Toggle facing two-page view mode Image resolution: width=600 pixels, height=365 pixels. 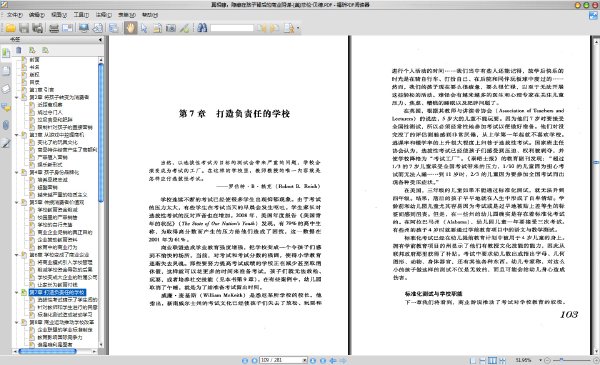[492, 360]
